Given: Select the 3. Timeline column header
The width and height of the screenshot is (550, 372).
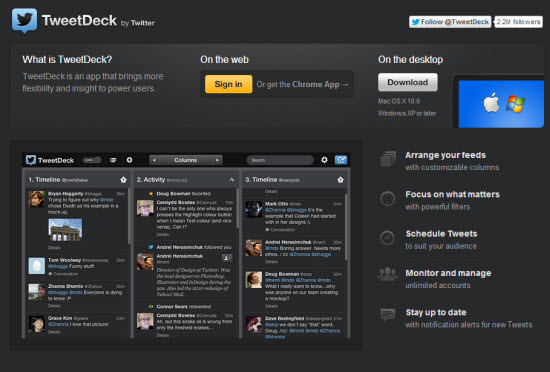Looking at the screenshot, I should 294,180.
